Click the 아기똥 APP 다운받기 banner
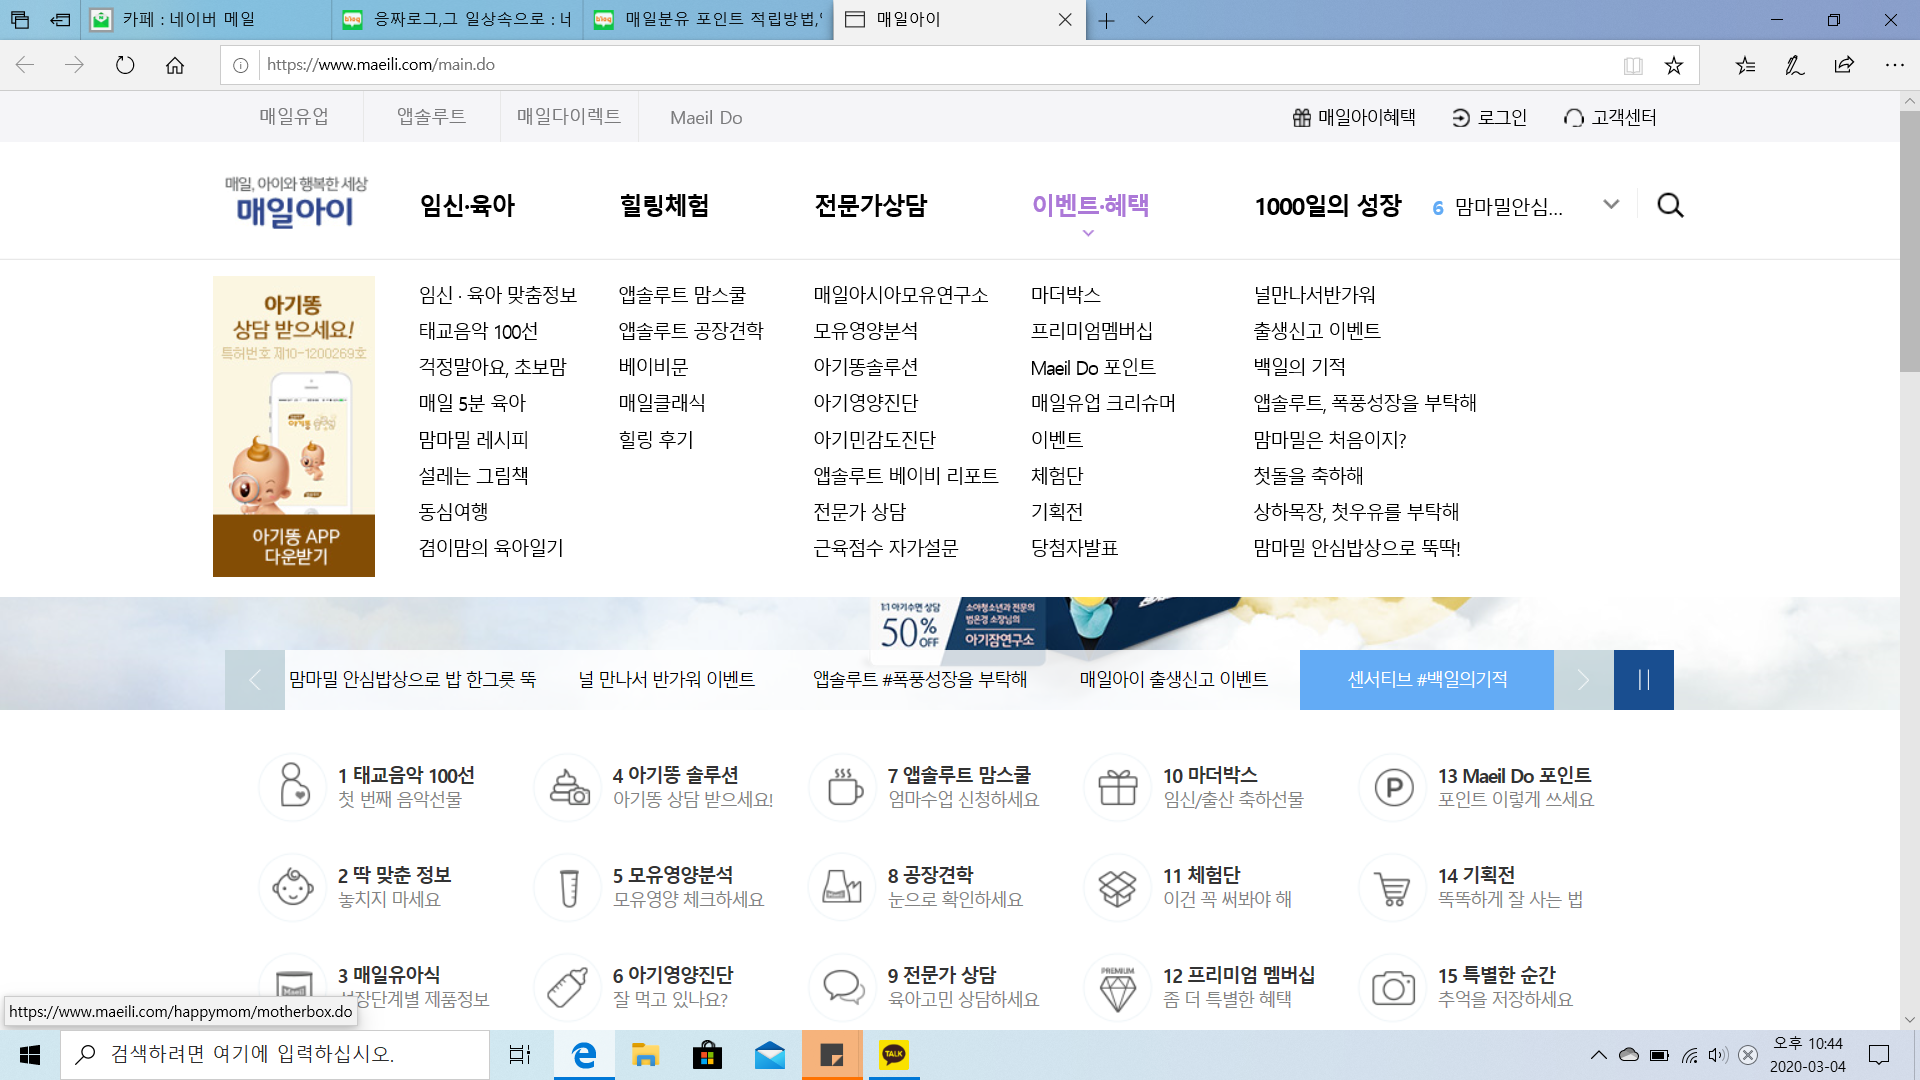Screen dimensions: 1920x1080 click(x=294, y=427)
